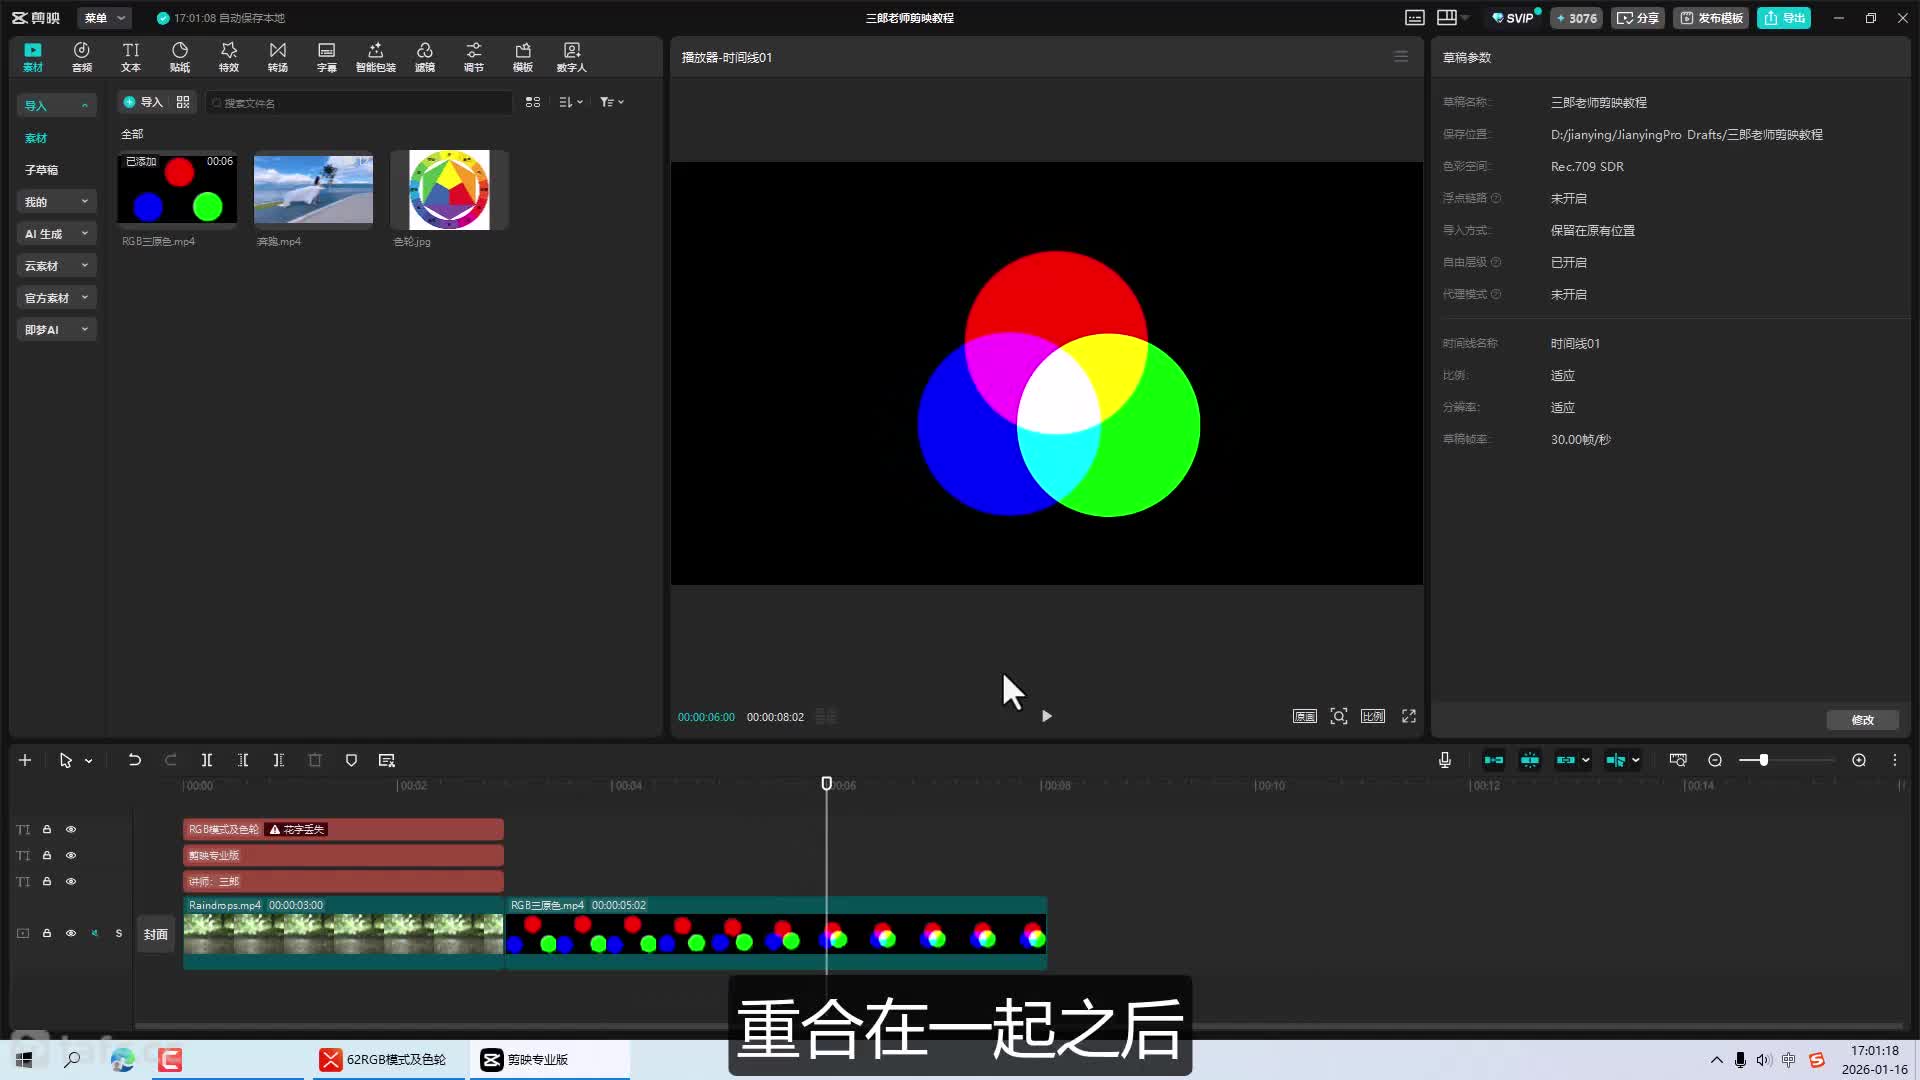Click the 修改 button in draft parameters

pos(1862,720)
